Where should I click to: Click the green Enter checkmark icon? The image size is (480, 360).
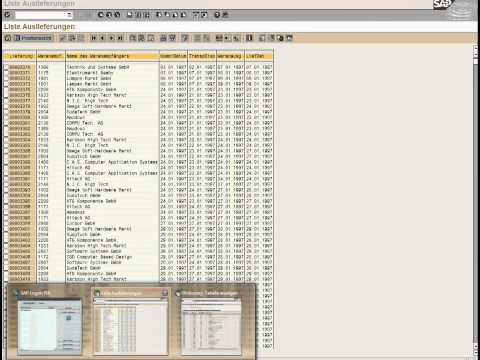click(7, 15)
